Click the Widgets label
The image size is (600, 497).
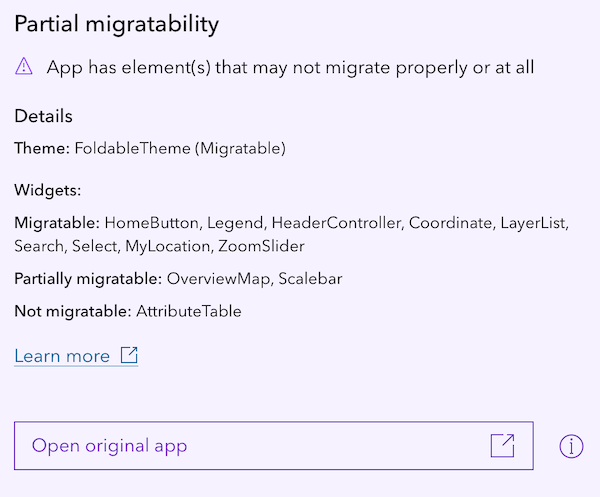[48, 190]
